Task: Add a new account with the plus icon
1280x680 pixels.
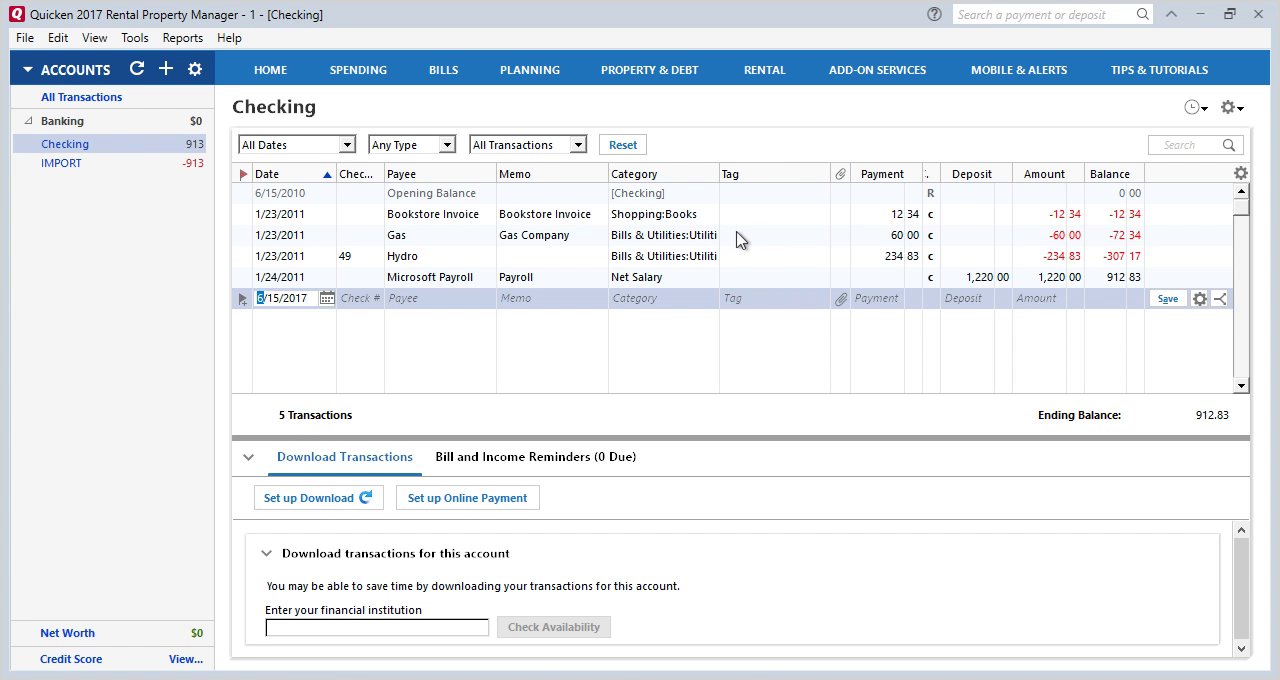Action: pos(166,69)
